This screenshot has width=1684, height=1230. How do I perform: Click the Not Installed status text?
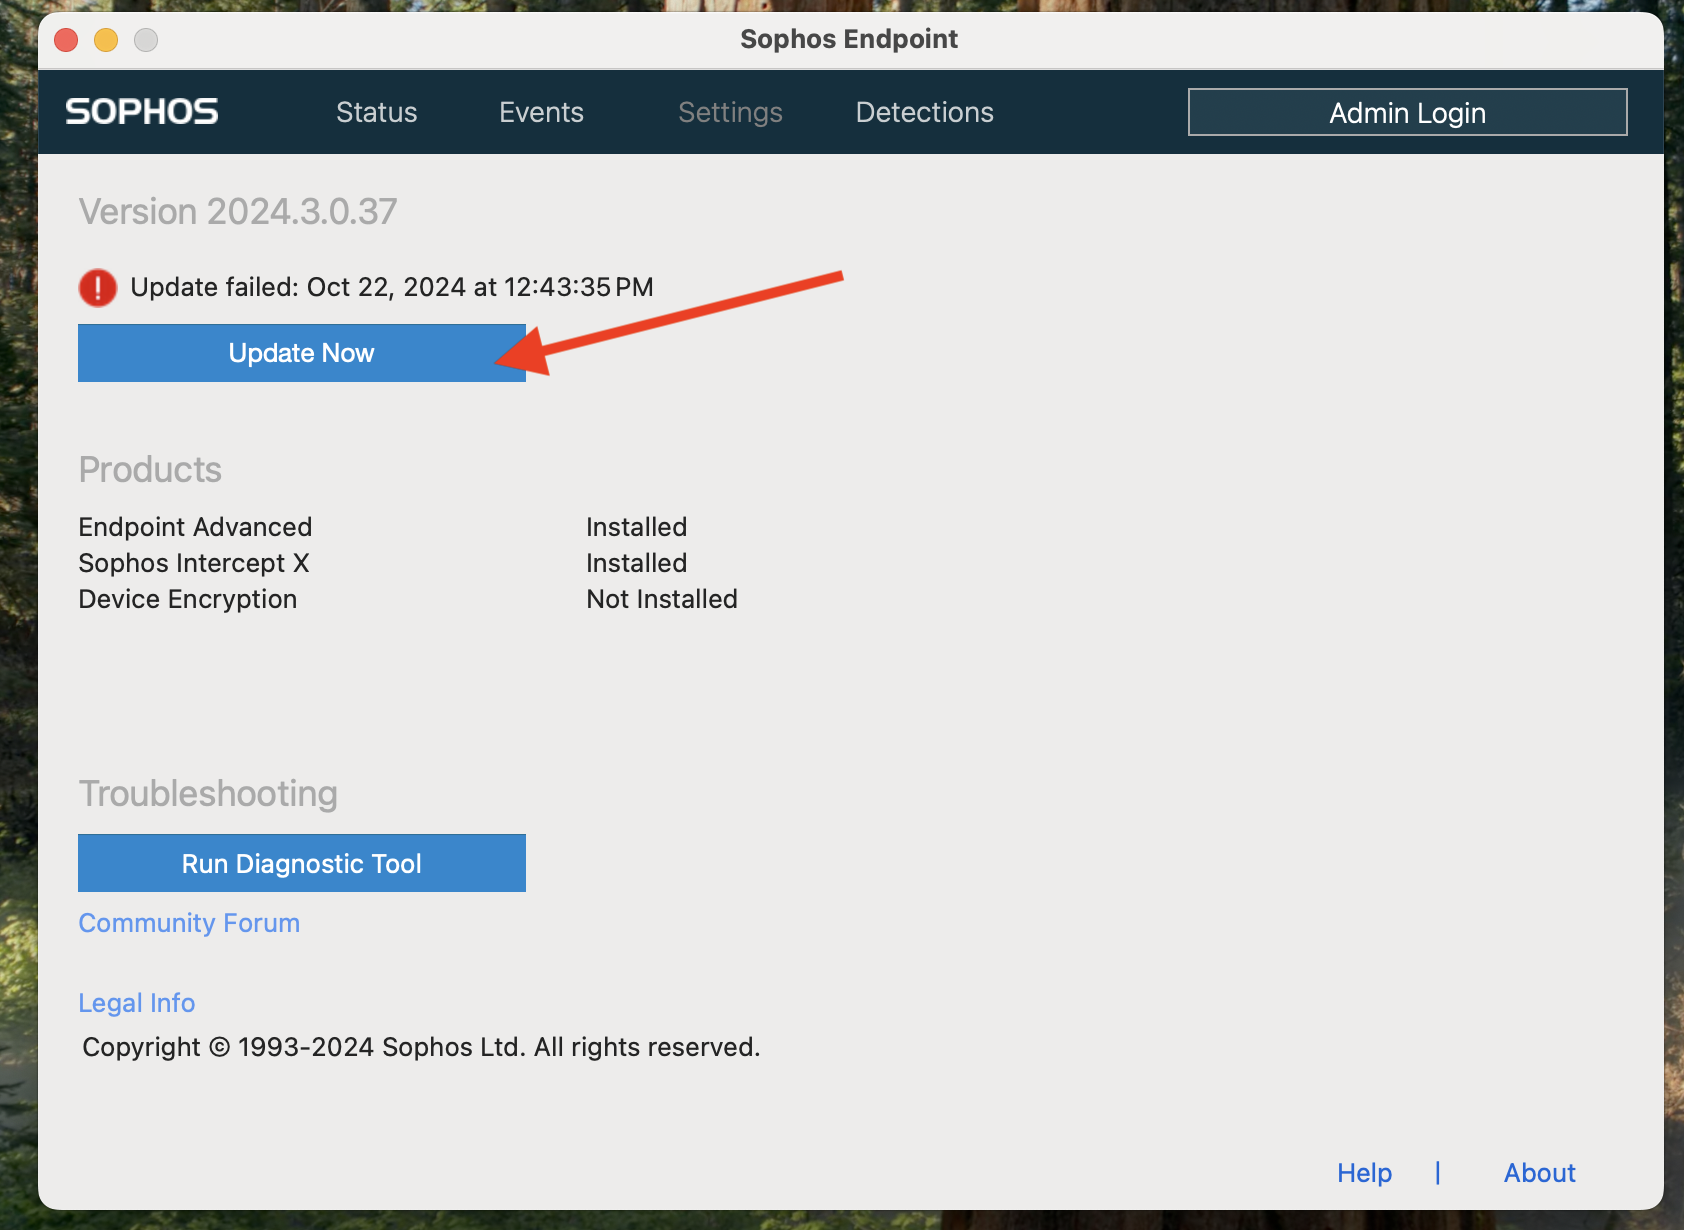pyautogui.click(x=662, y=599)
